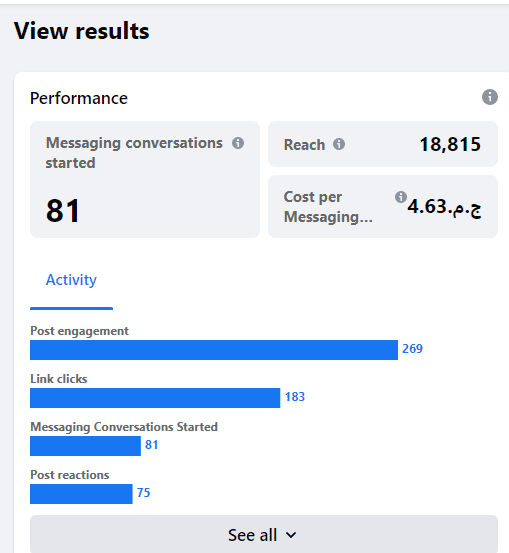Viewport: 509px width, 553px height.
Task: Click the Performance section title
Action: tap(79, 98)
